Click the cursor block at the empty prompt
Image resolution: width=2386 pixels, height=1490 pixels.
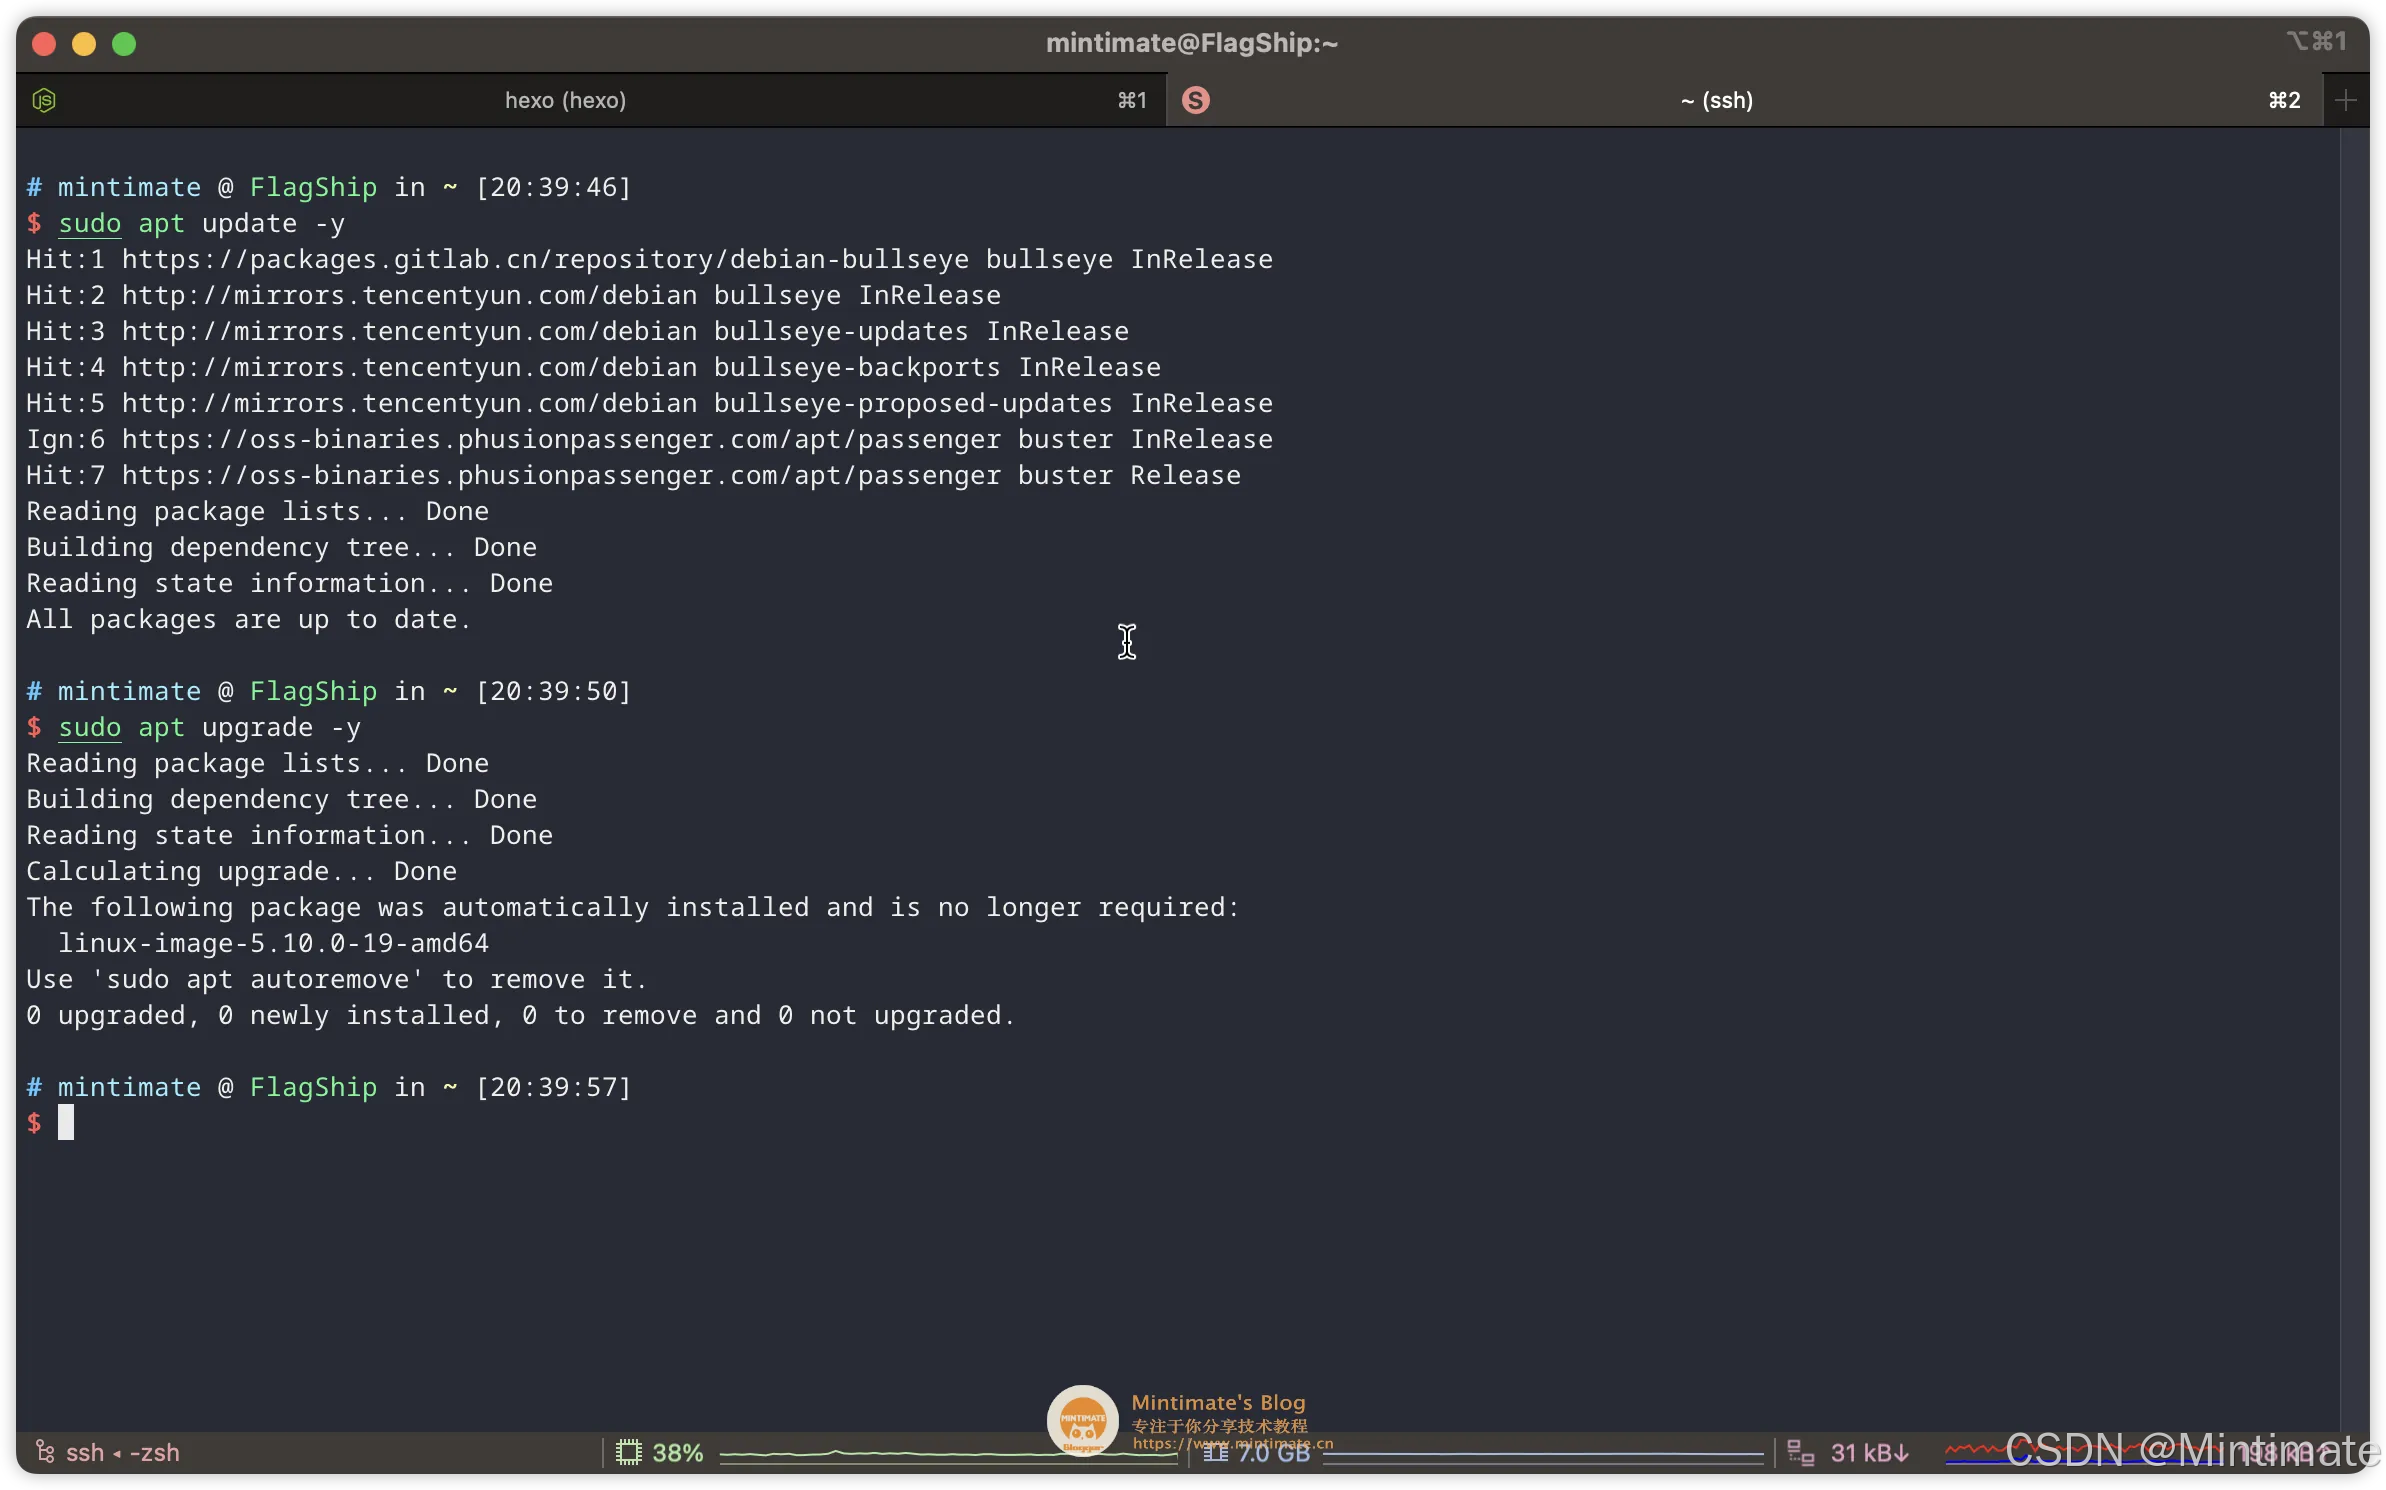66,1123
